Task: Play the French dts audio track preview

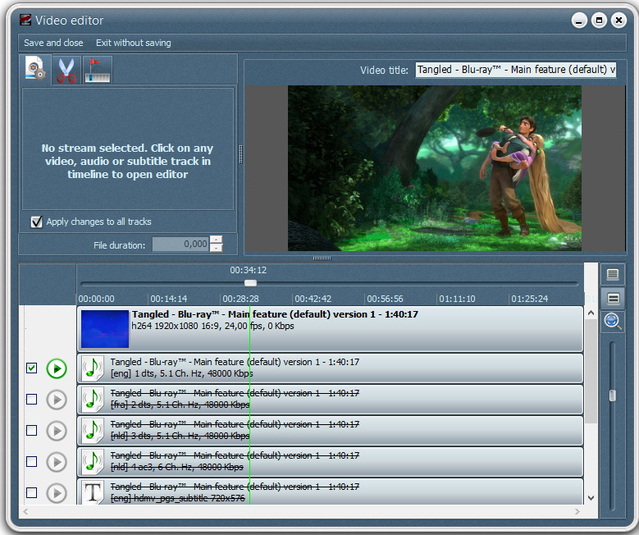Action: 57,400
